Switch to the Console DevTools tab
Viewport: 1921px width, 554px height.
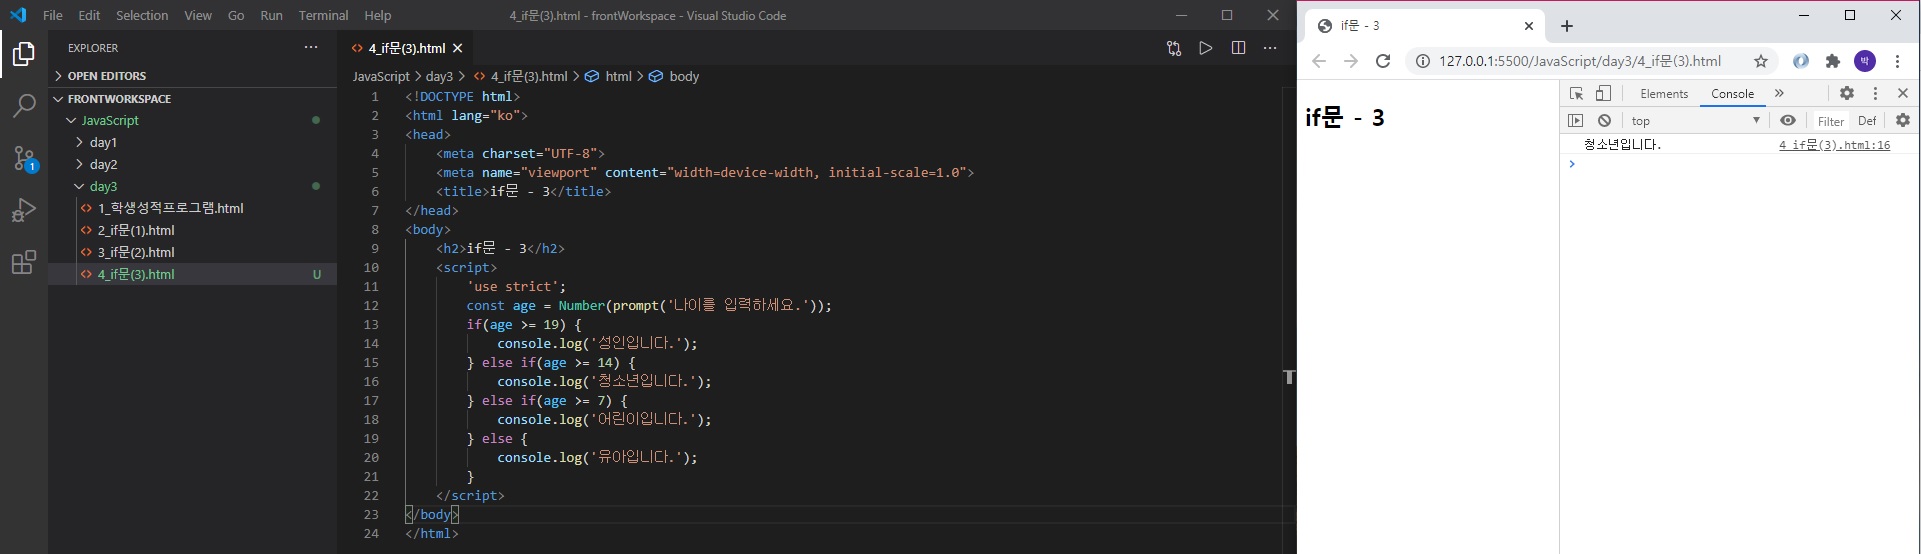1732,93
